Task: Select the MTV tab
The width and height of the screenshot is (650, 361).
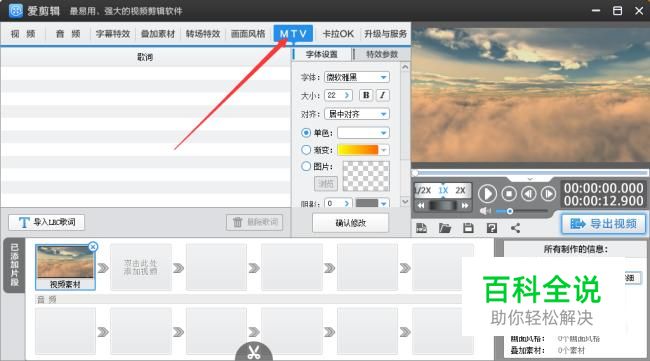Action: [x=293, y=34]
